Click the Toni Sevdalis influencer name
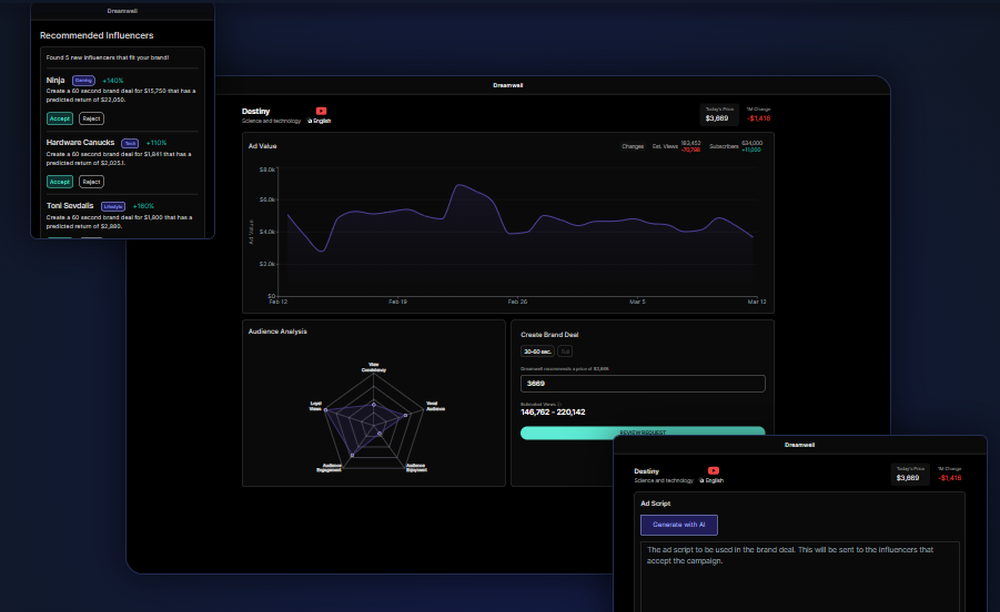1000x612 pixels. point(70,206)
